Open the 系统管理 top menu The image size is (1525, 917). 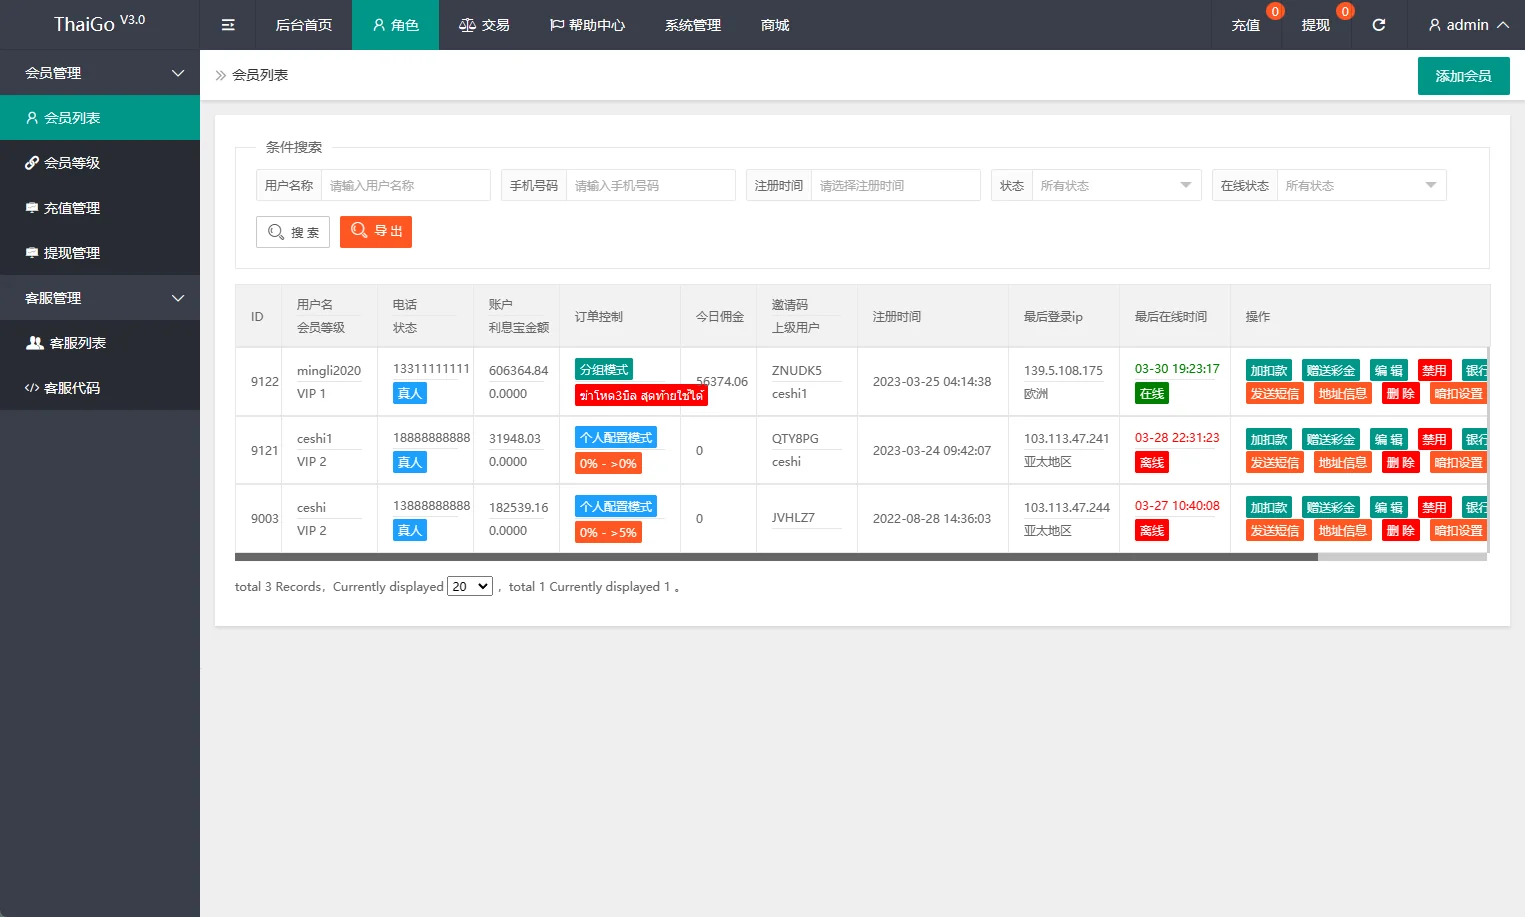pos(692,25)
